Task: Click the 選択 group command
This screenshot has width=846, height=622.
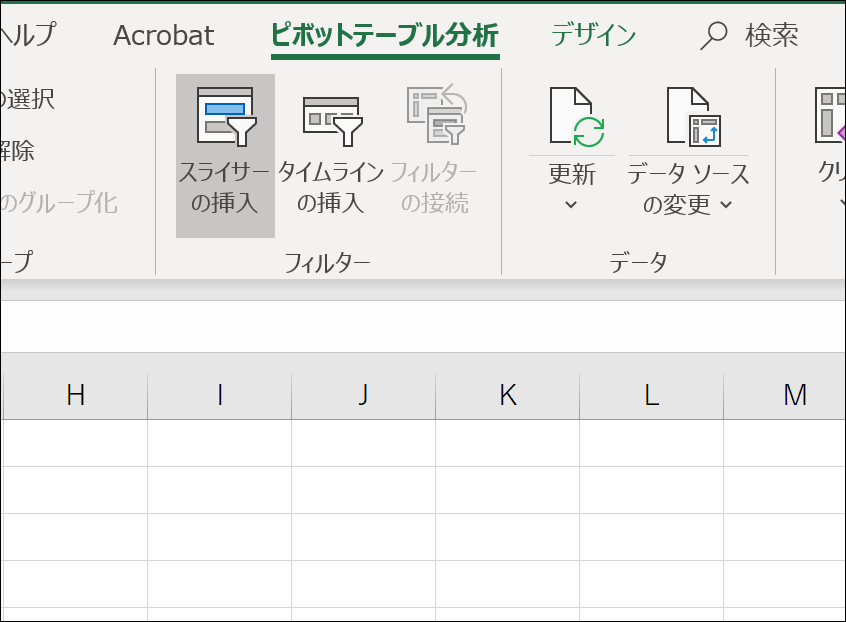Action: click(x=27, y=99)
